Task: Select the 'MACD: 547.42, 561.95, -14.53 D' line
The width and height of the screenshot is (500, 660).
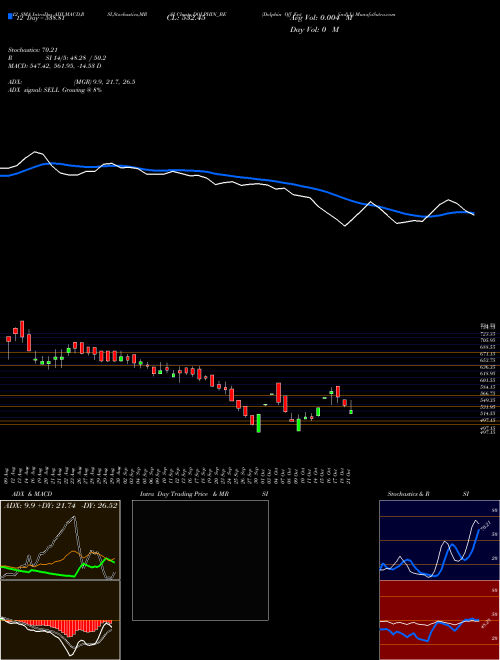Action: pyautogui.click(x=55, y=66)
